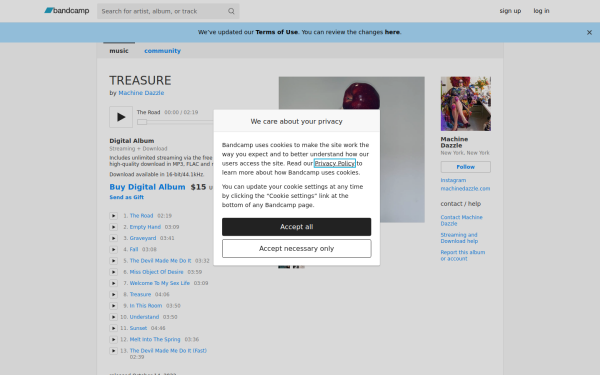The height and width of the screenshot is (375, 600).
Task: Open Treasure track link
Action: (x=140, y=294)
